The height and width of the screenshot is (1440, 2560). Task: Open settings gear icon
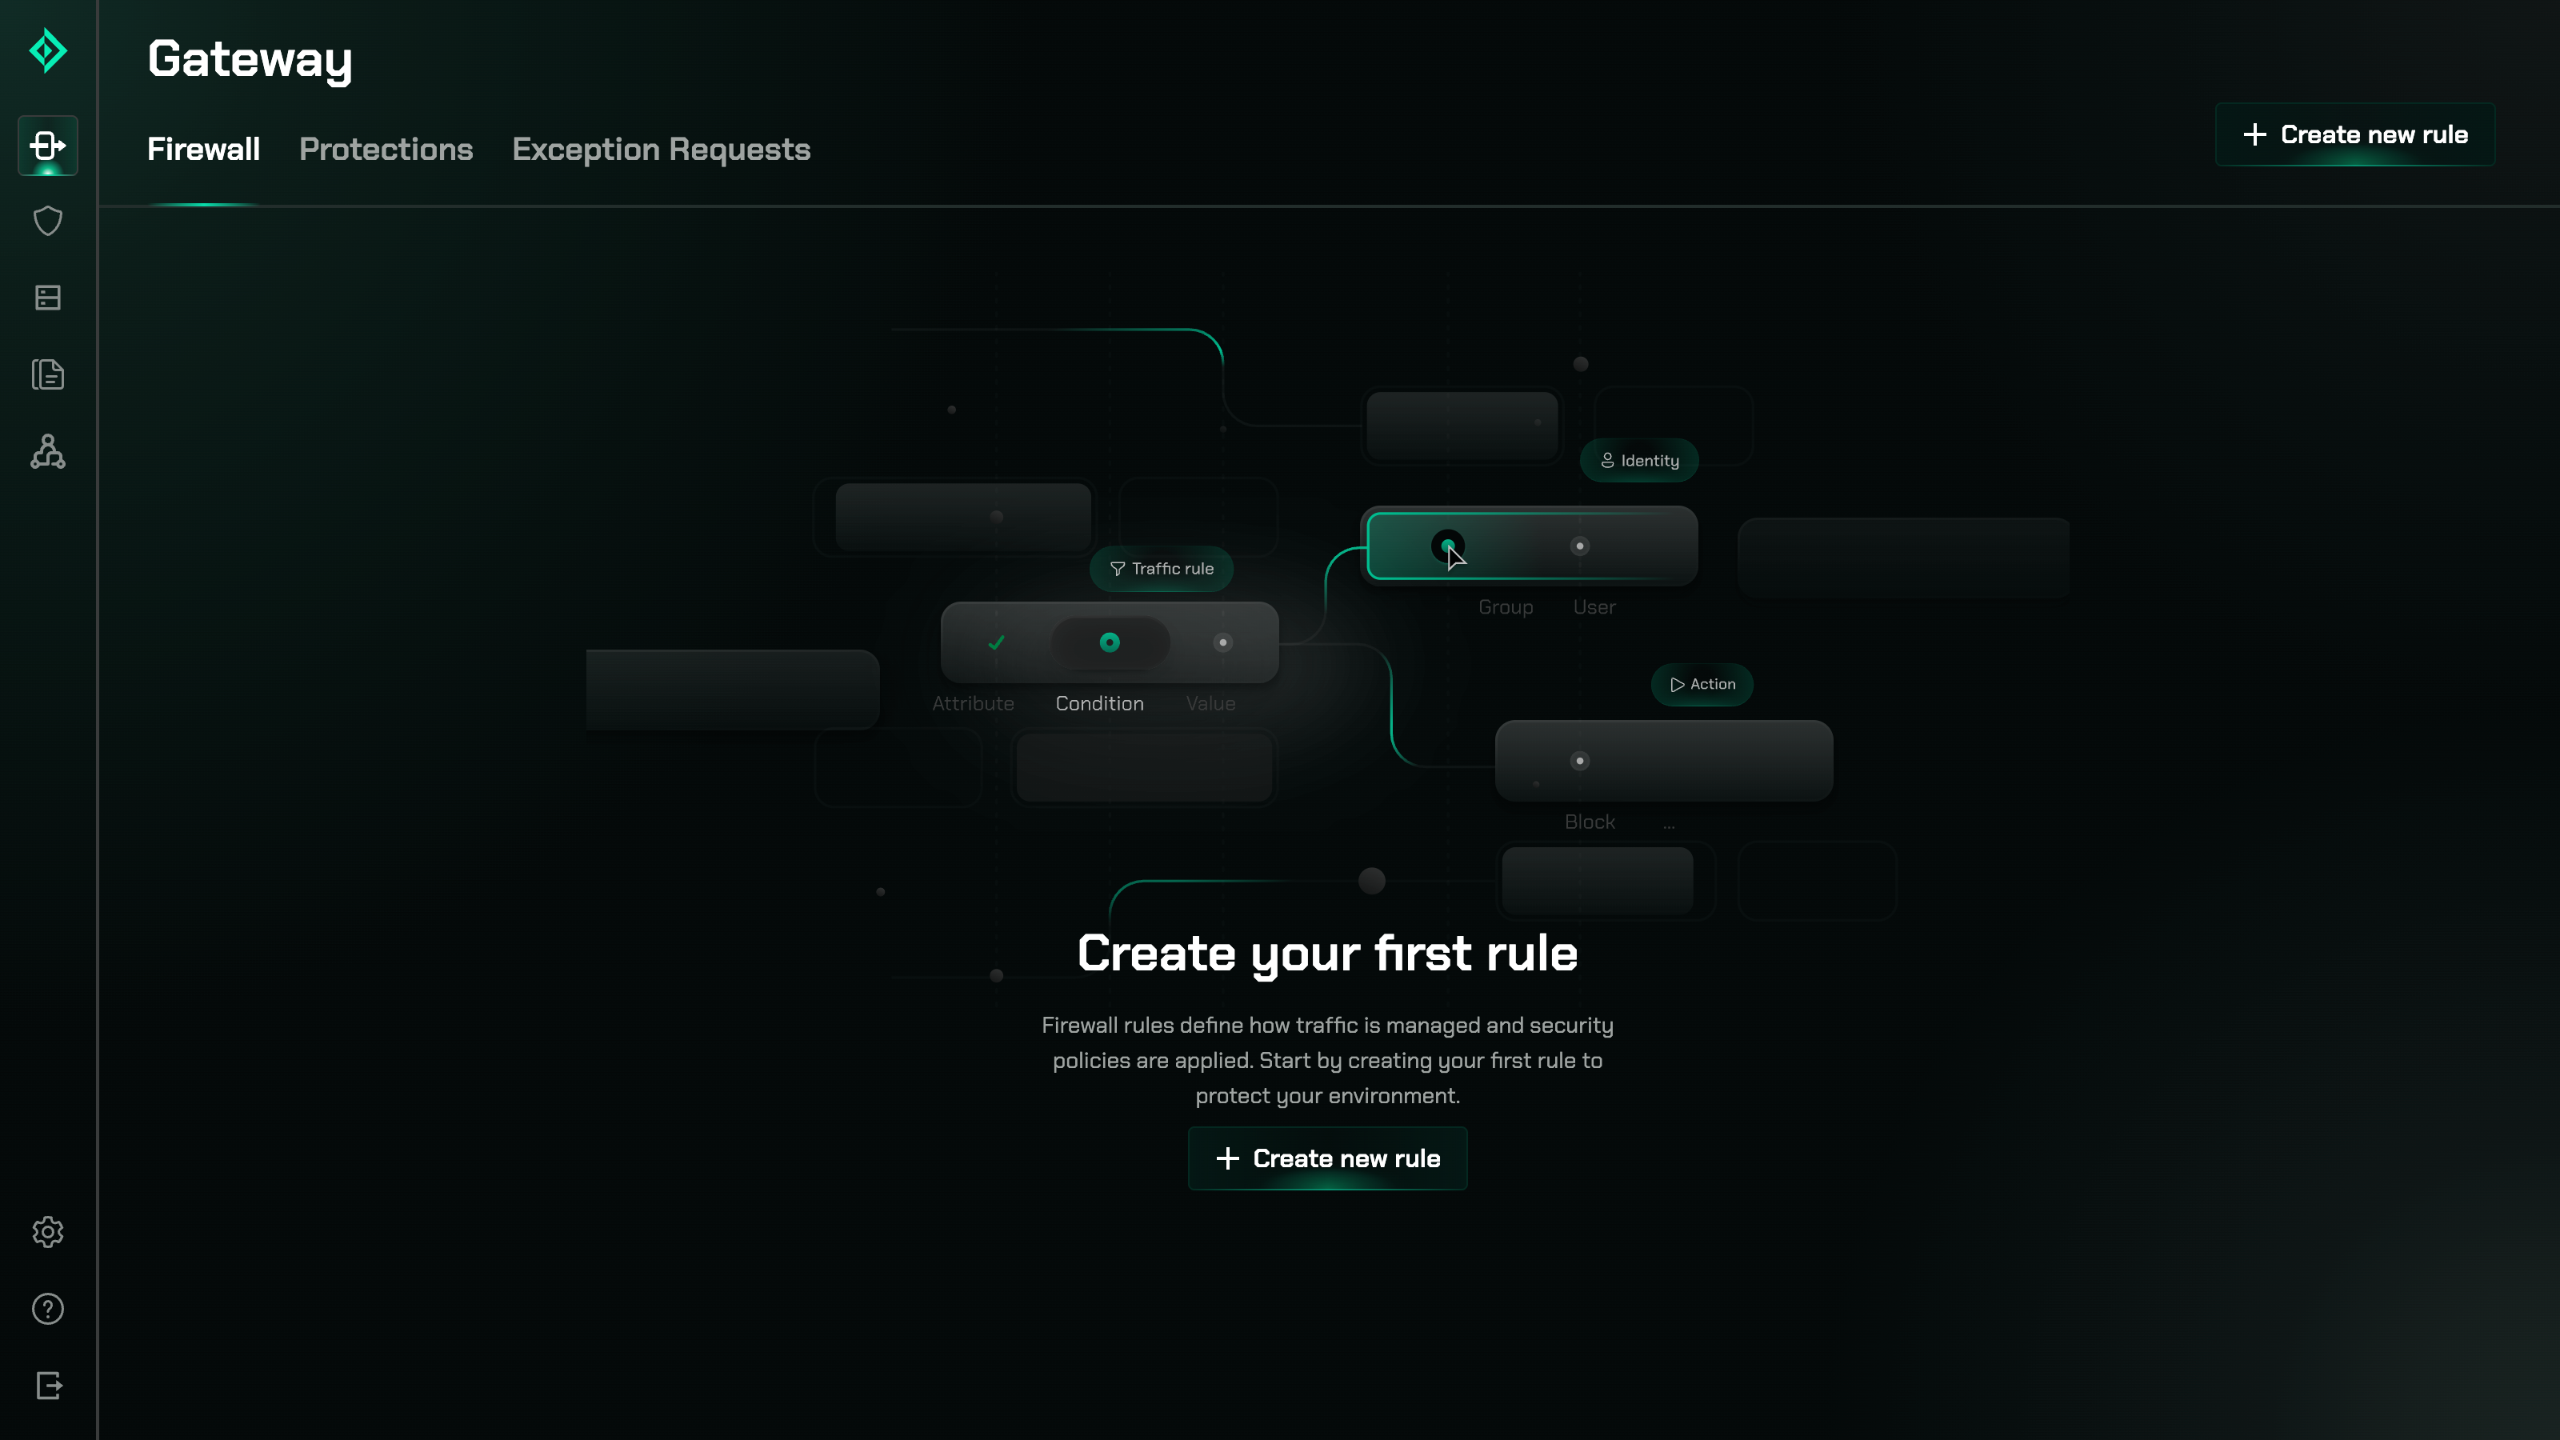point(48,1232)
